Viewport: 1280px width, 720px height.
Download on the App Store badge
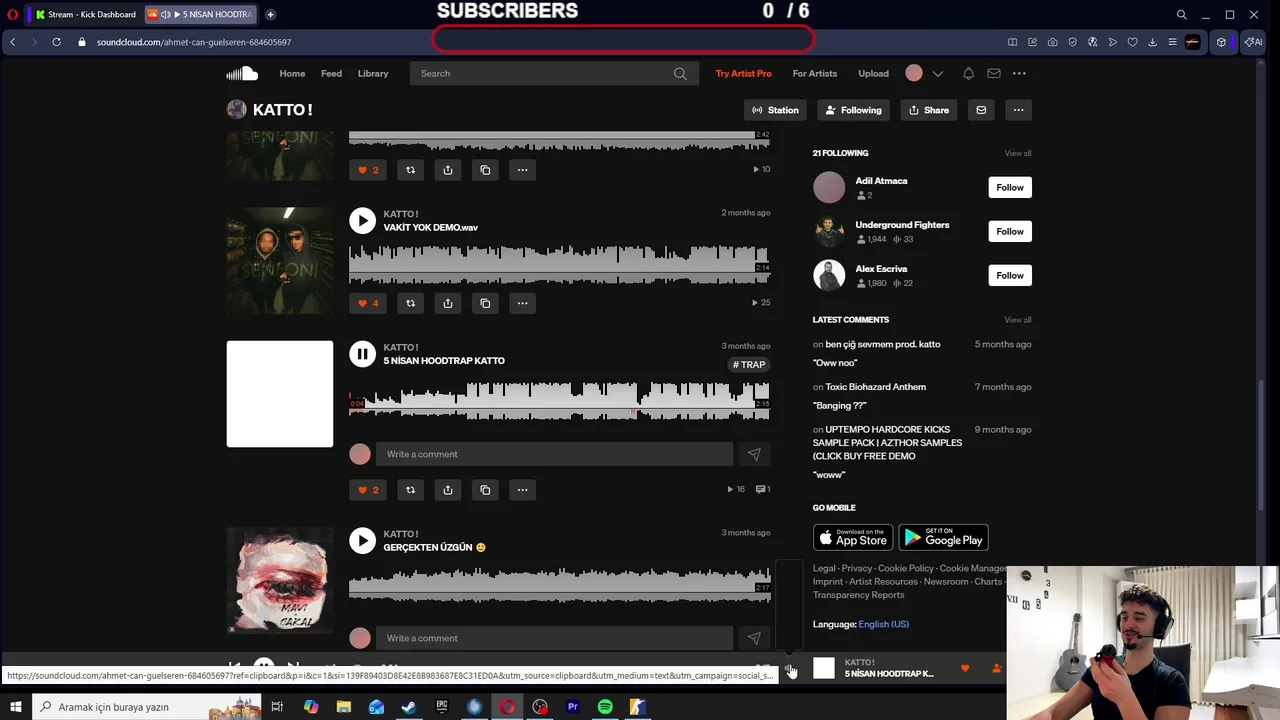click(853, 538)
